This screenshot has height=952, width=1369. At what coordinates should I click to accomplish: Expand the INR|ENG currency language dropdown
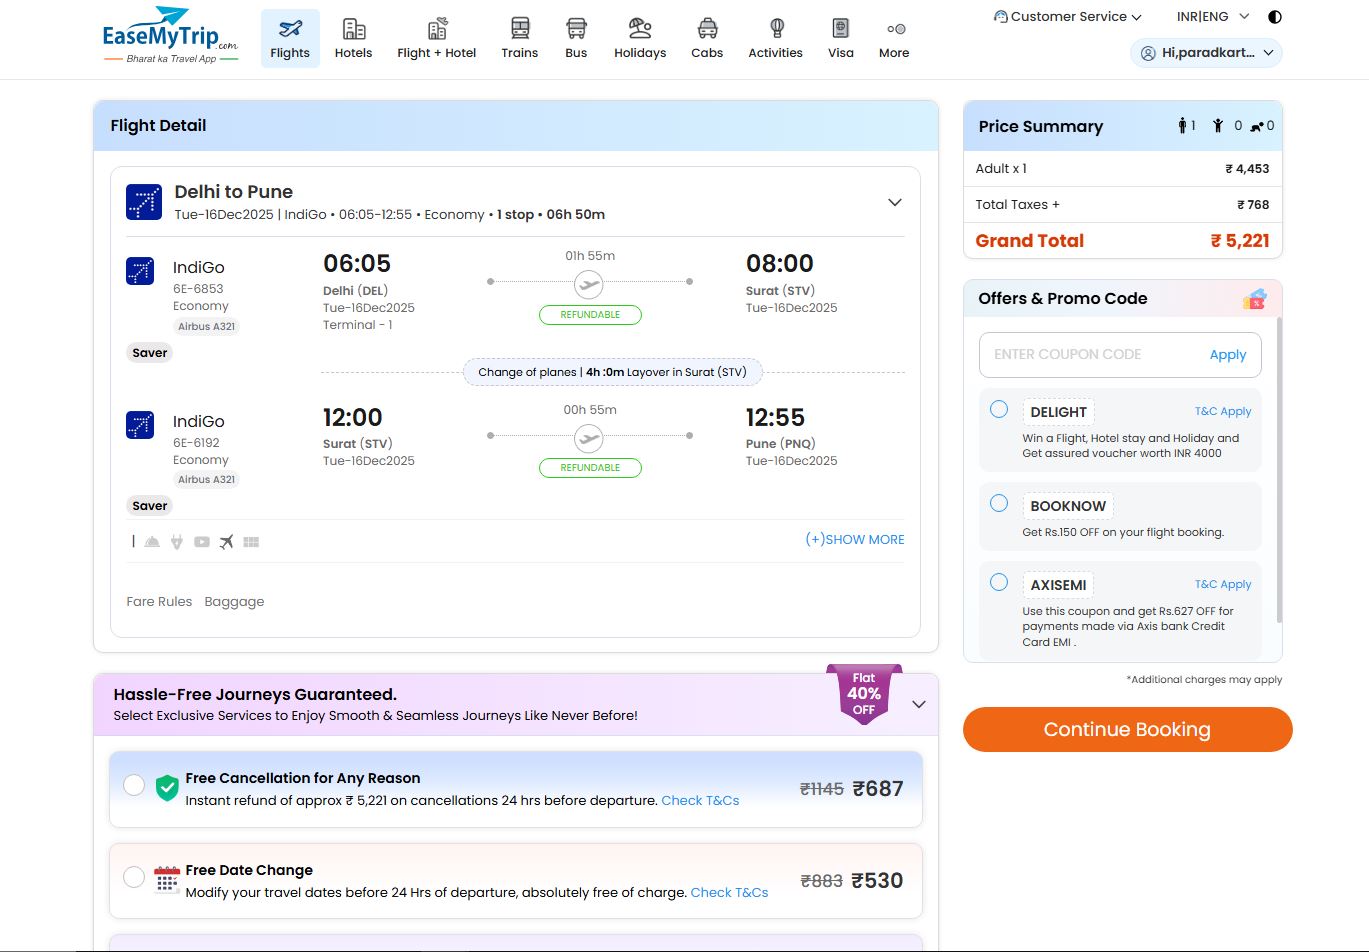pyautogui.click(x=1213, y=17)
